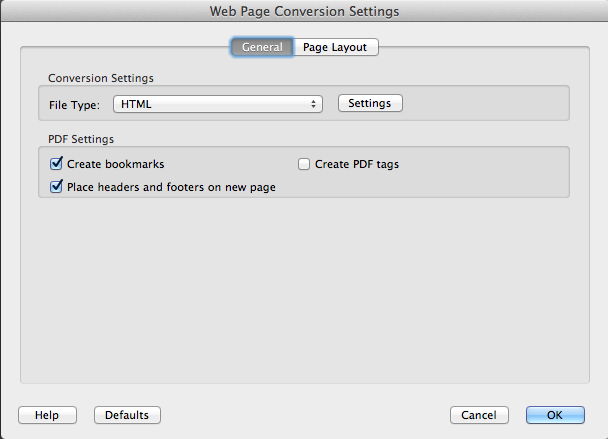
Task: Open Help for conversion settings
Action: pyautogui.click(x=47, y=415)
